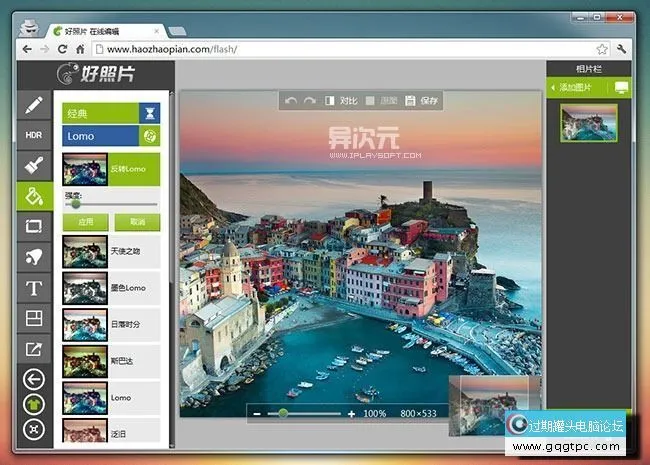The height and width of the screenshot is (465, 650).
Task: Redo the last edit
Action: [310, 101]
